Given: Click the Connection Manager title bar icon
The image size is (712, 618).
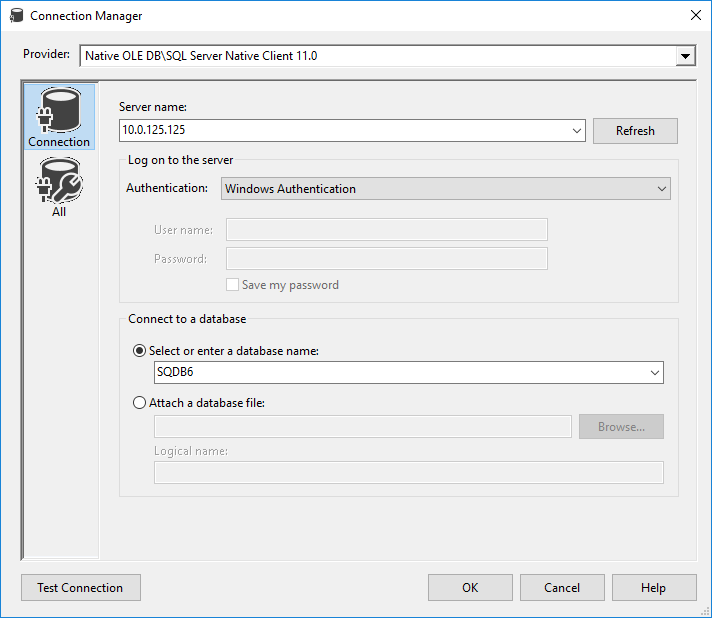Looking at the screenshot, I should [16, 15].
